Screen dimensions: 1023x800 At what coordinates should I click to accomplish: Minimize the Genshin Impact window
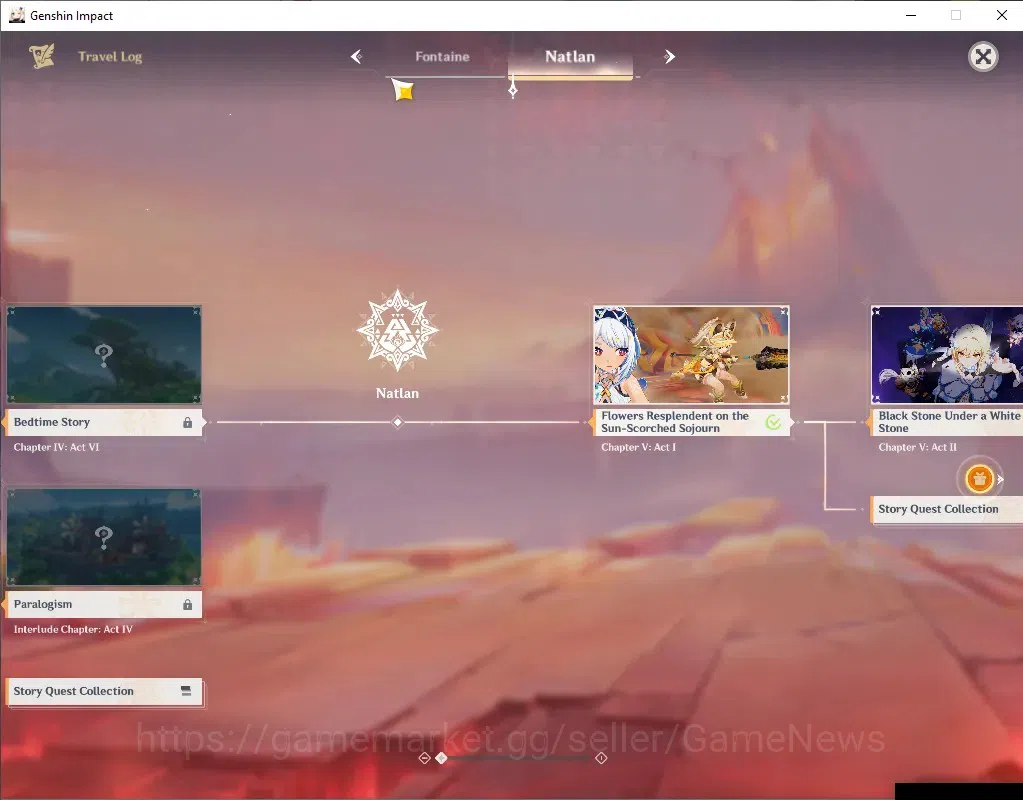point(911,15)
